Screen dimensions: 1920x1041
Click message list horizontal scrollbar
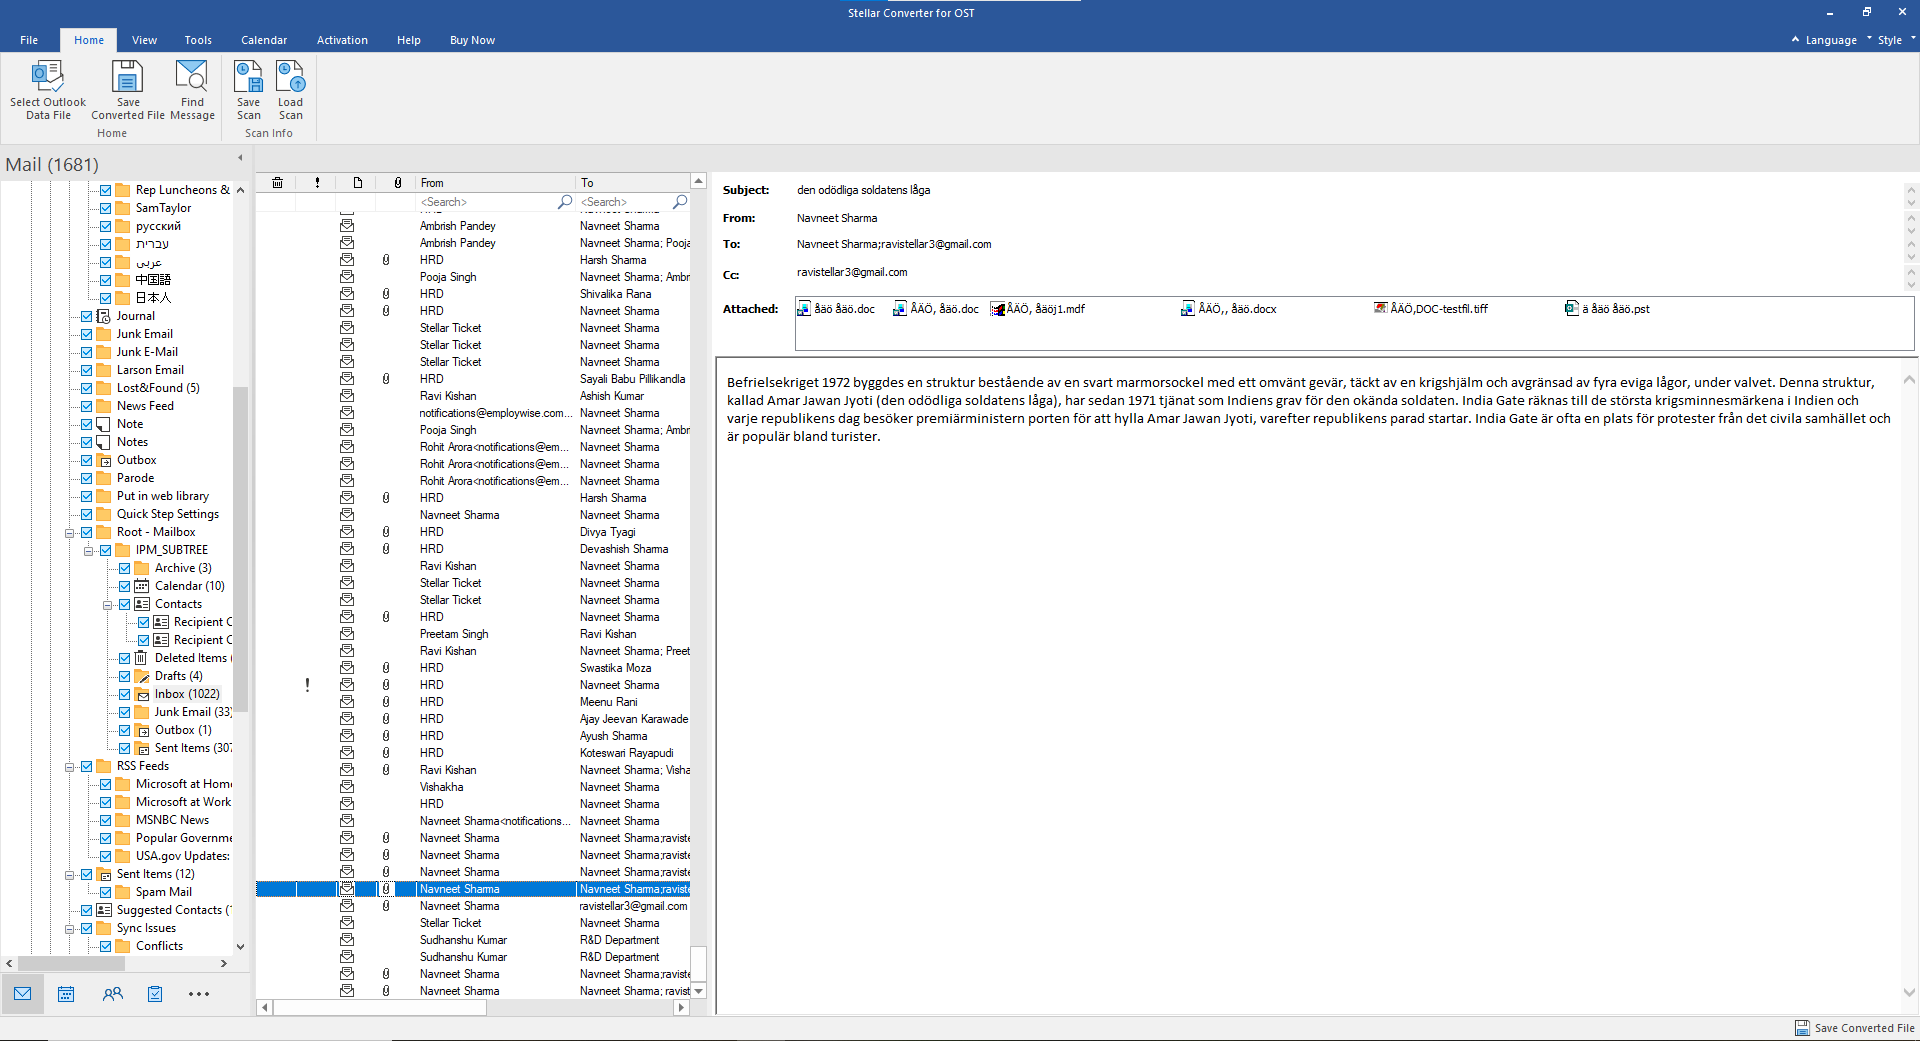[x=380, y=1008]
